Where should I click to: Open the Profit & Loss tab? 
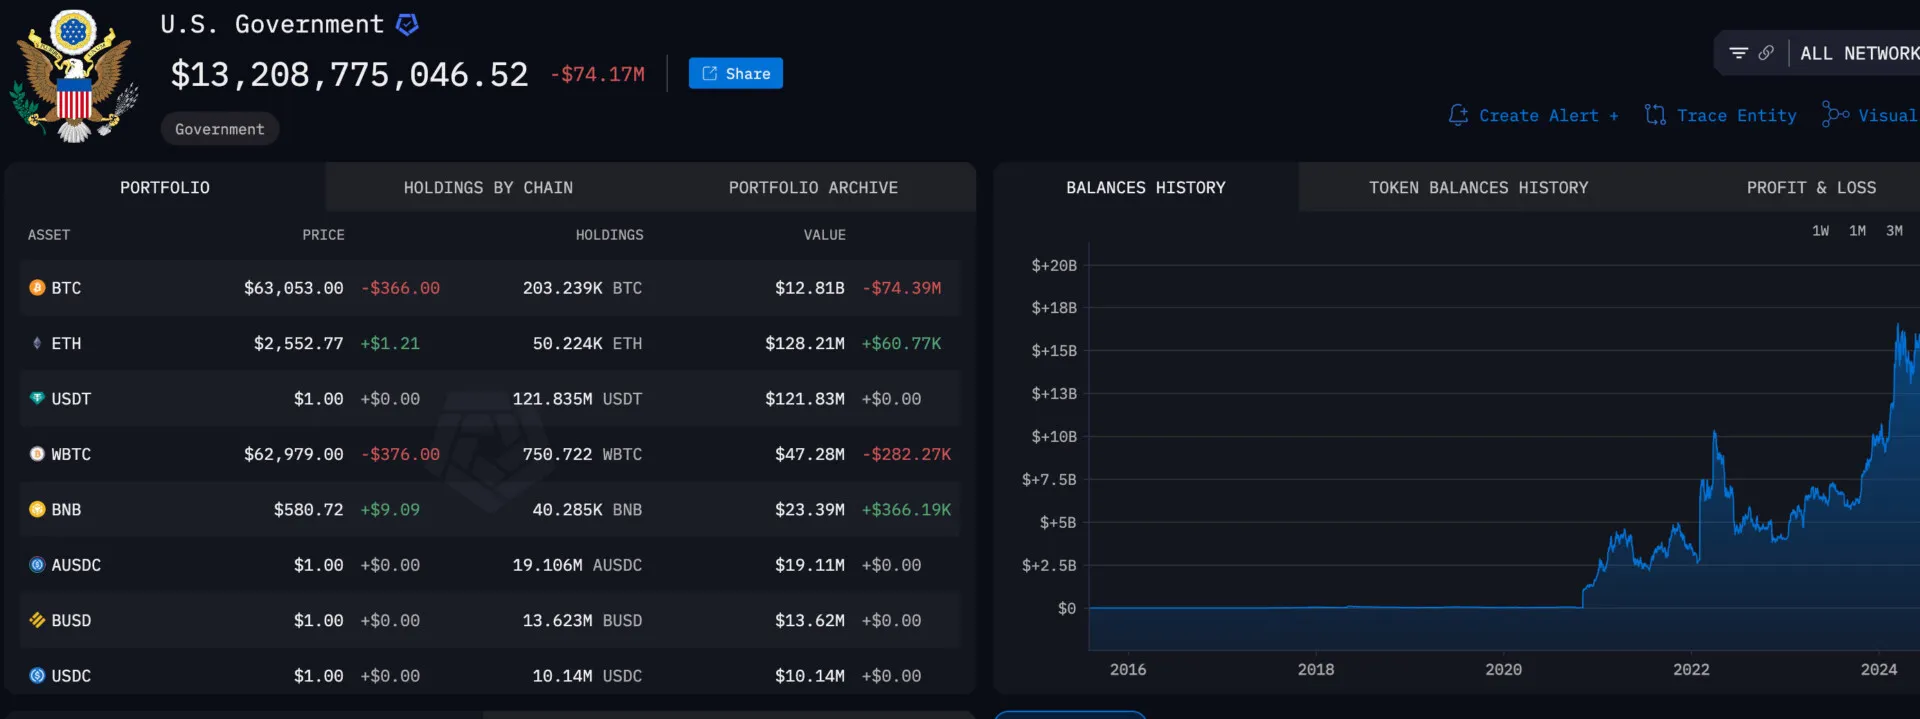click(x=1811, y=187)
